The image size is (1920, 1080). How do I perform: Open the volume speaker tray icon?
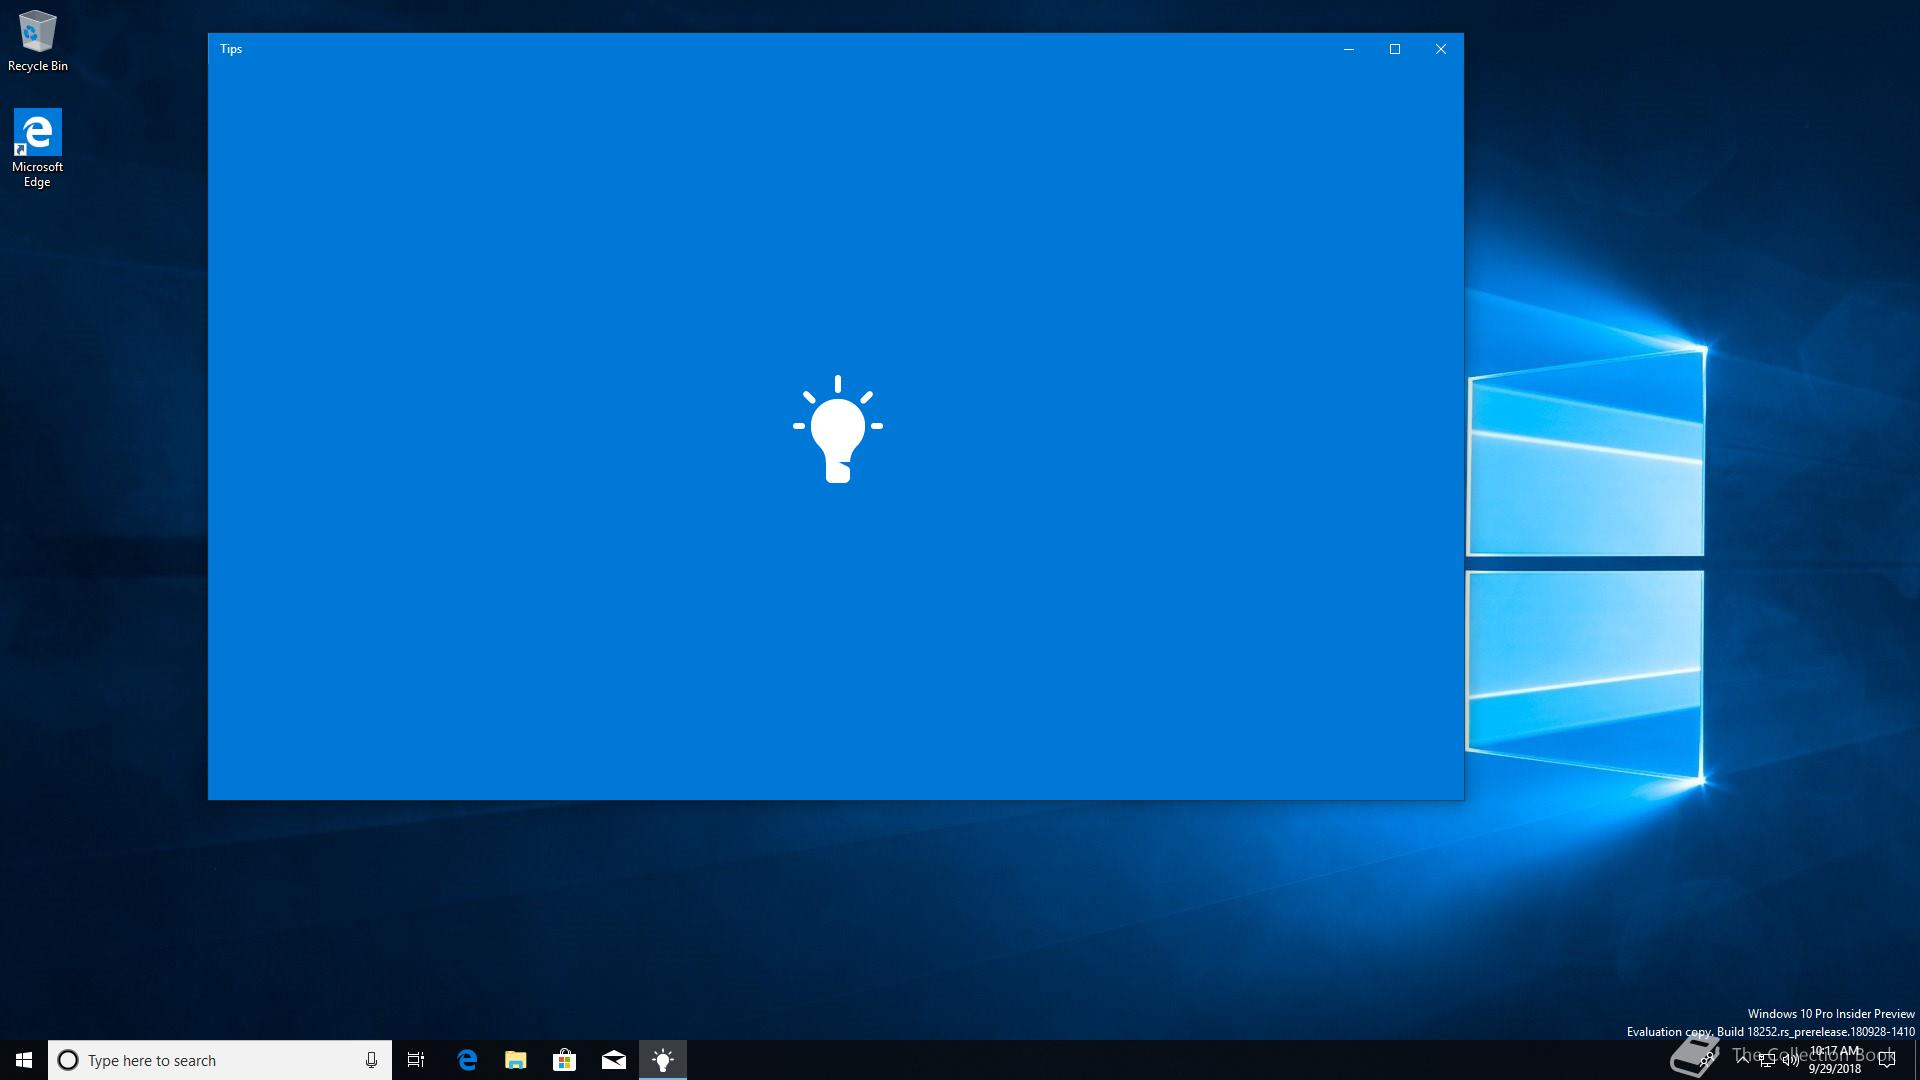(1791, 1060)
